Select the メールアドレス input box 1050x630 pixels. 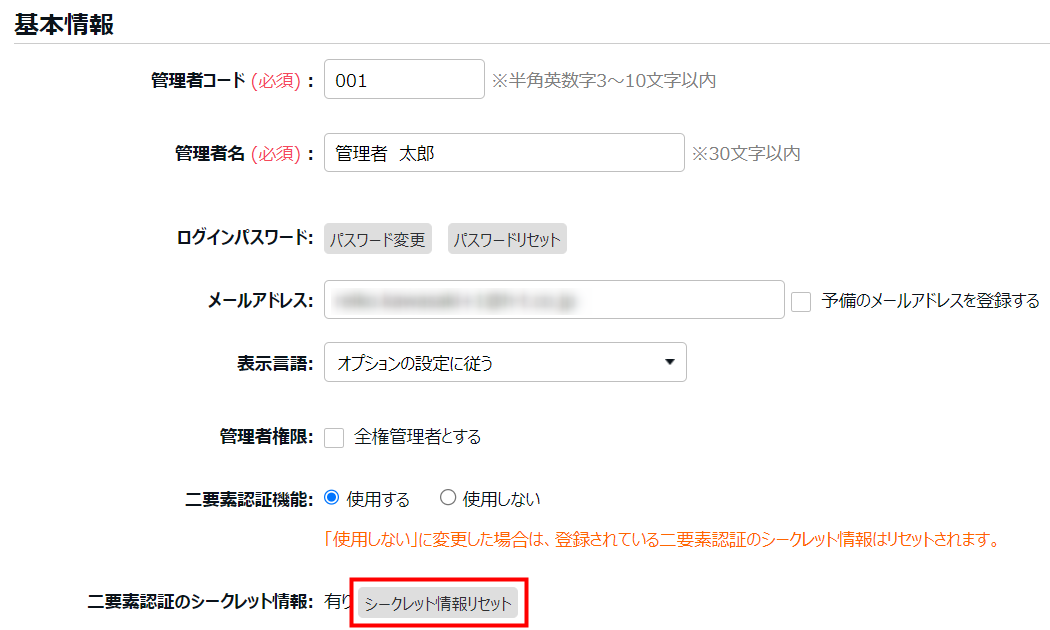click(554, 300)
